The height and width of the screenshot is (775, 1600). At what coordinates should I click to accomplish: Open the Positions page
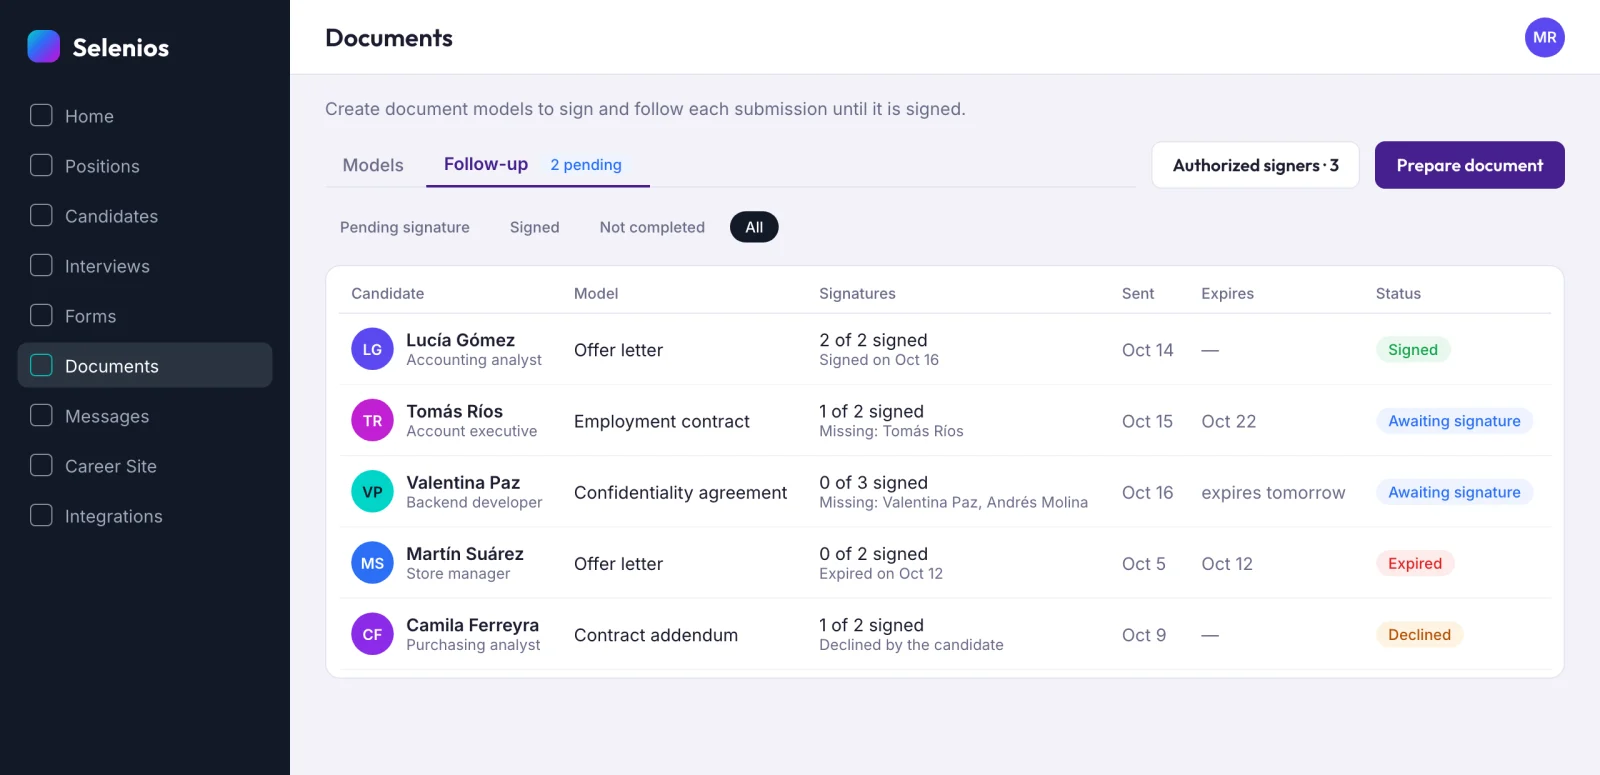point(145,166)
